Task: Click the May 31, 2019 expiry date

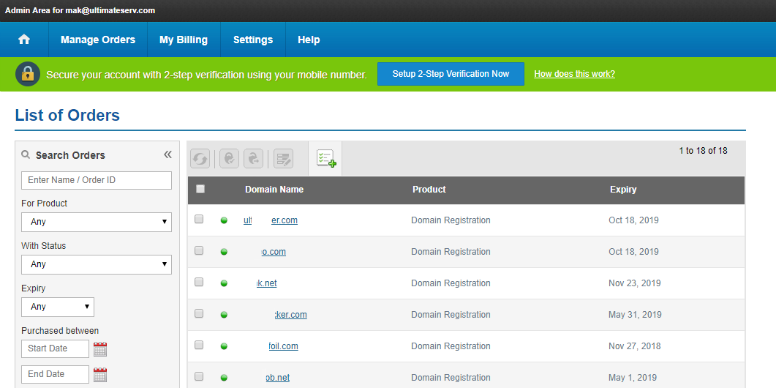Action: 635,315
